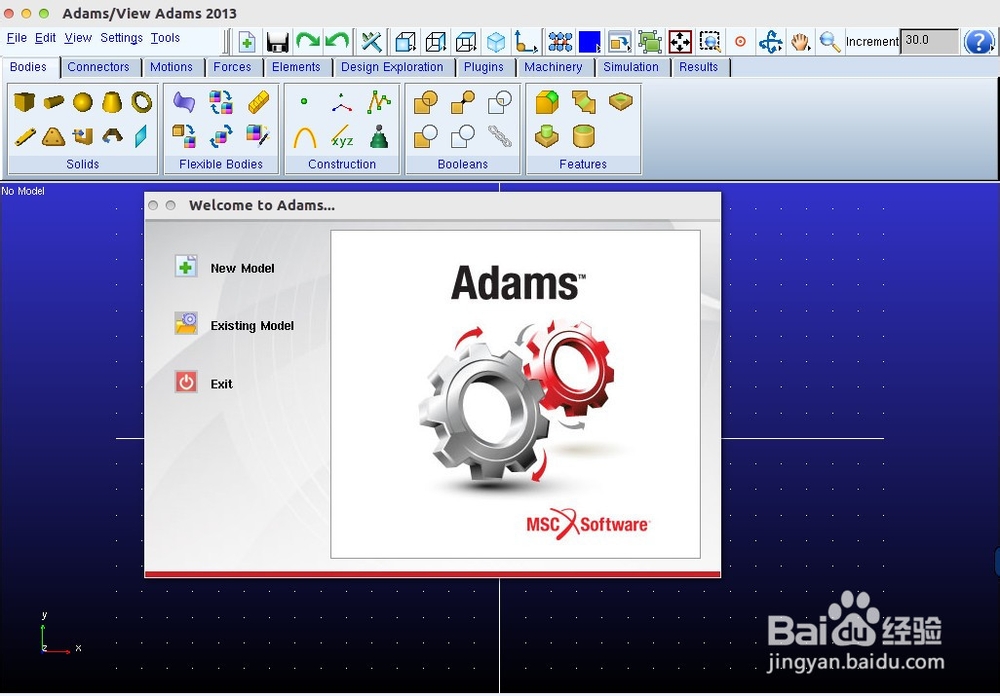This screenshot has width=1000, height=696.
Task: Select the Marker construction tool
Action: (342, 102)
